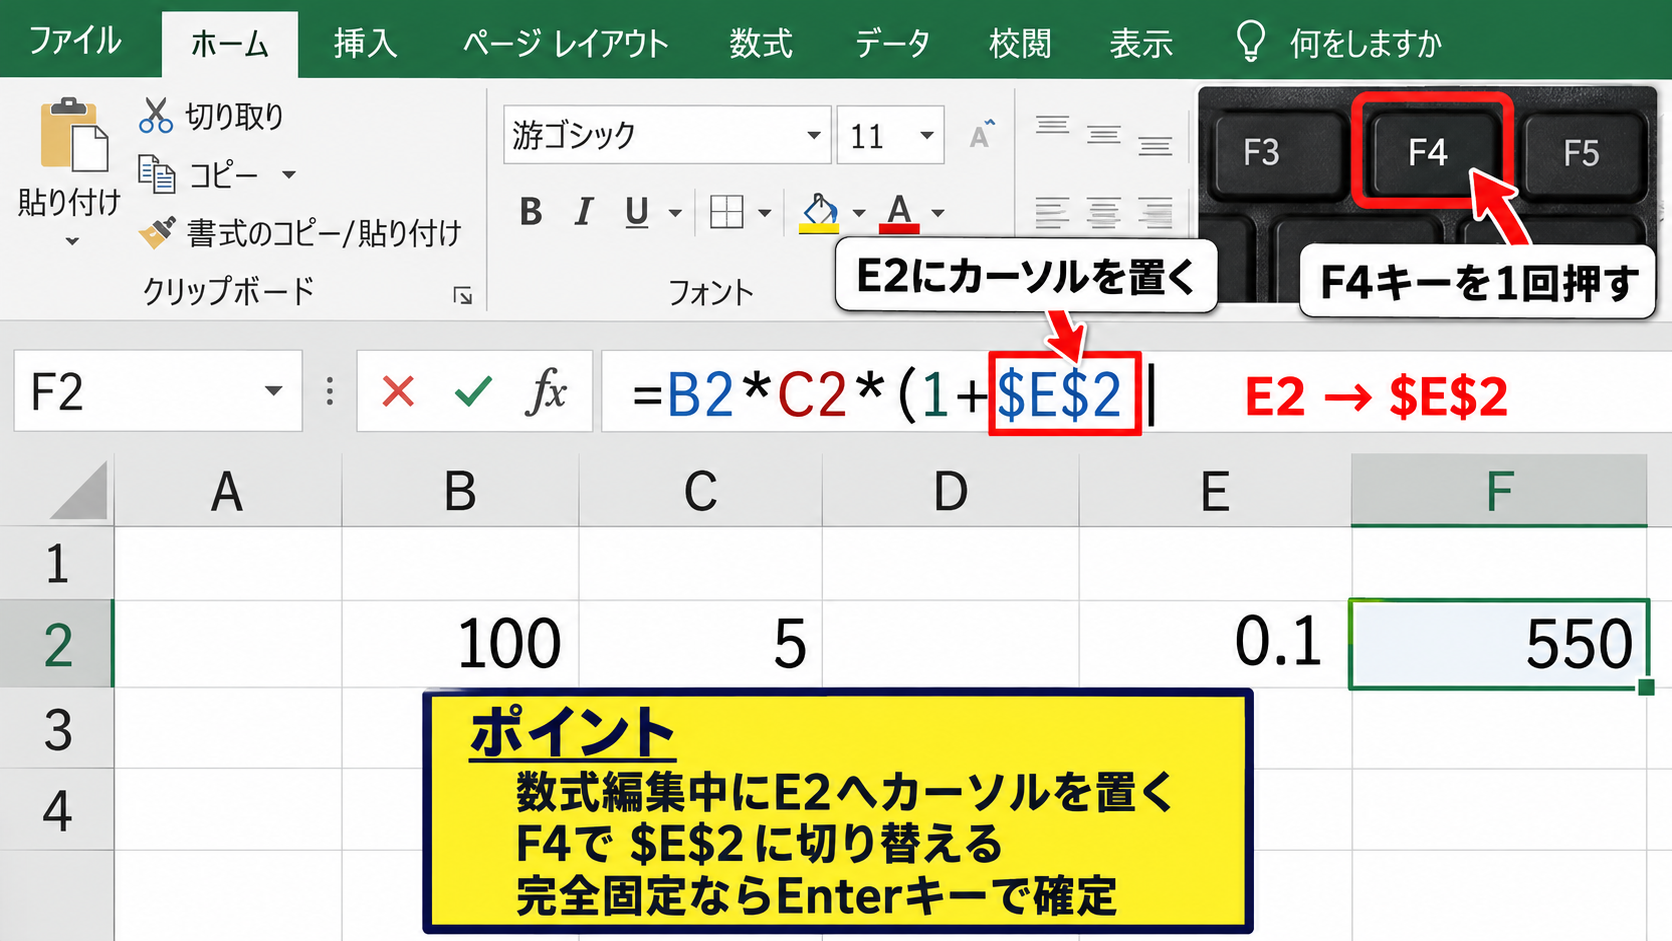
Task: Apply middle vertical alignment
Action: point(1103,135)
